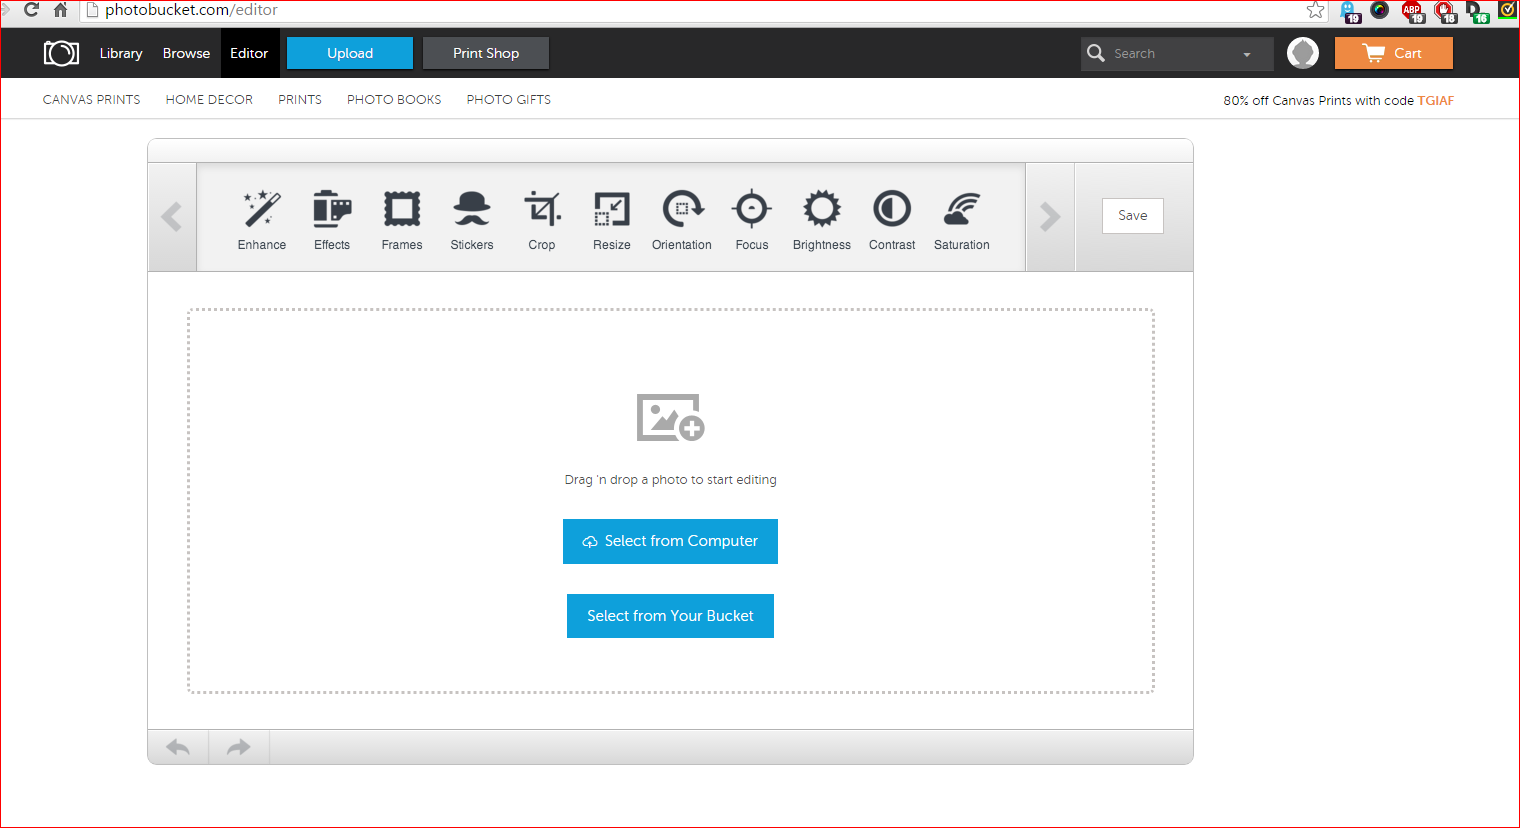Undo the last edit
This screenshot has height=828, width=1520.
pos(178,747)
